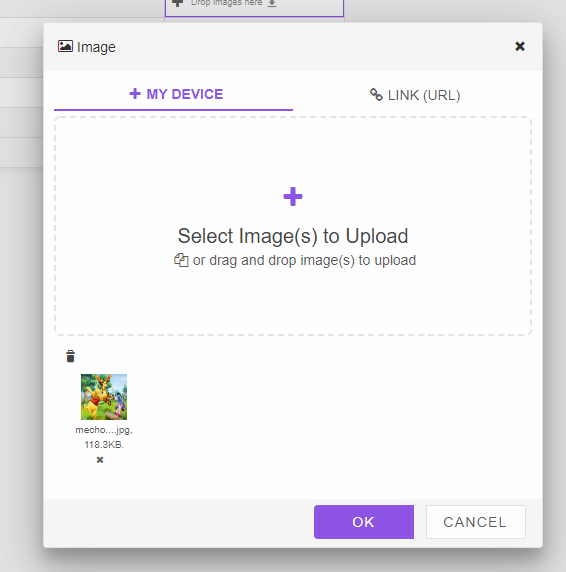Click the Drop images here field behind dialog

(x=254, y=7)
